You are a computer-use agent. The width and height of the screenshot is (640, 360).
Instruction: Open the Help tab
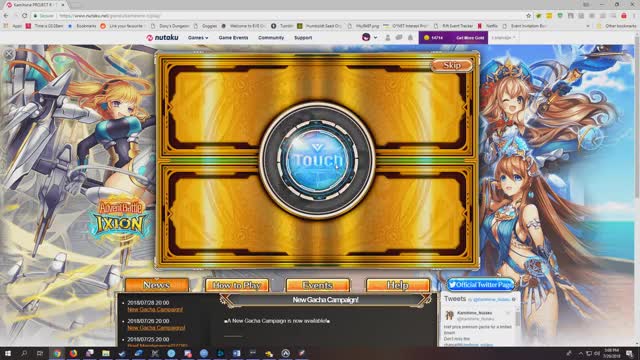click(398, 285)
